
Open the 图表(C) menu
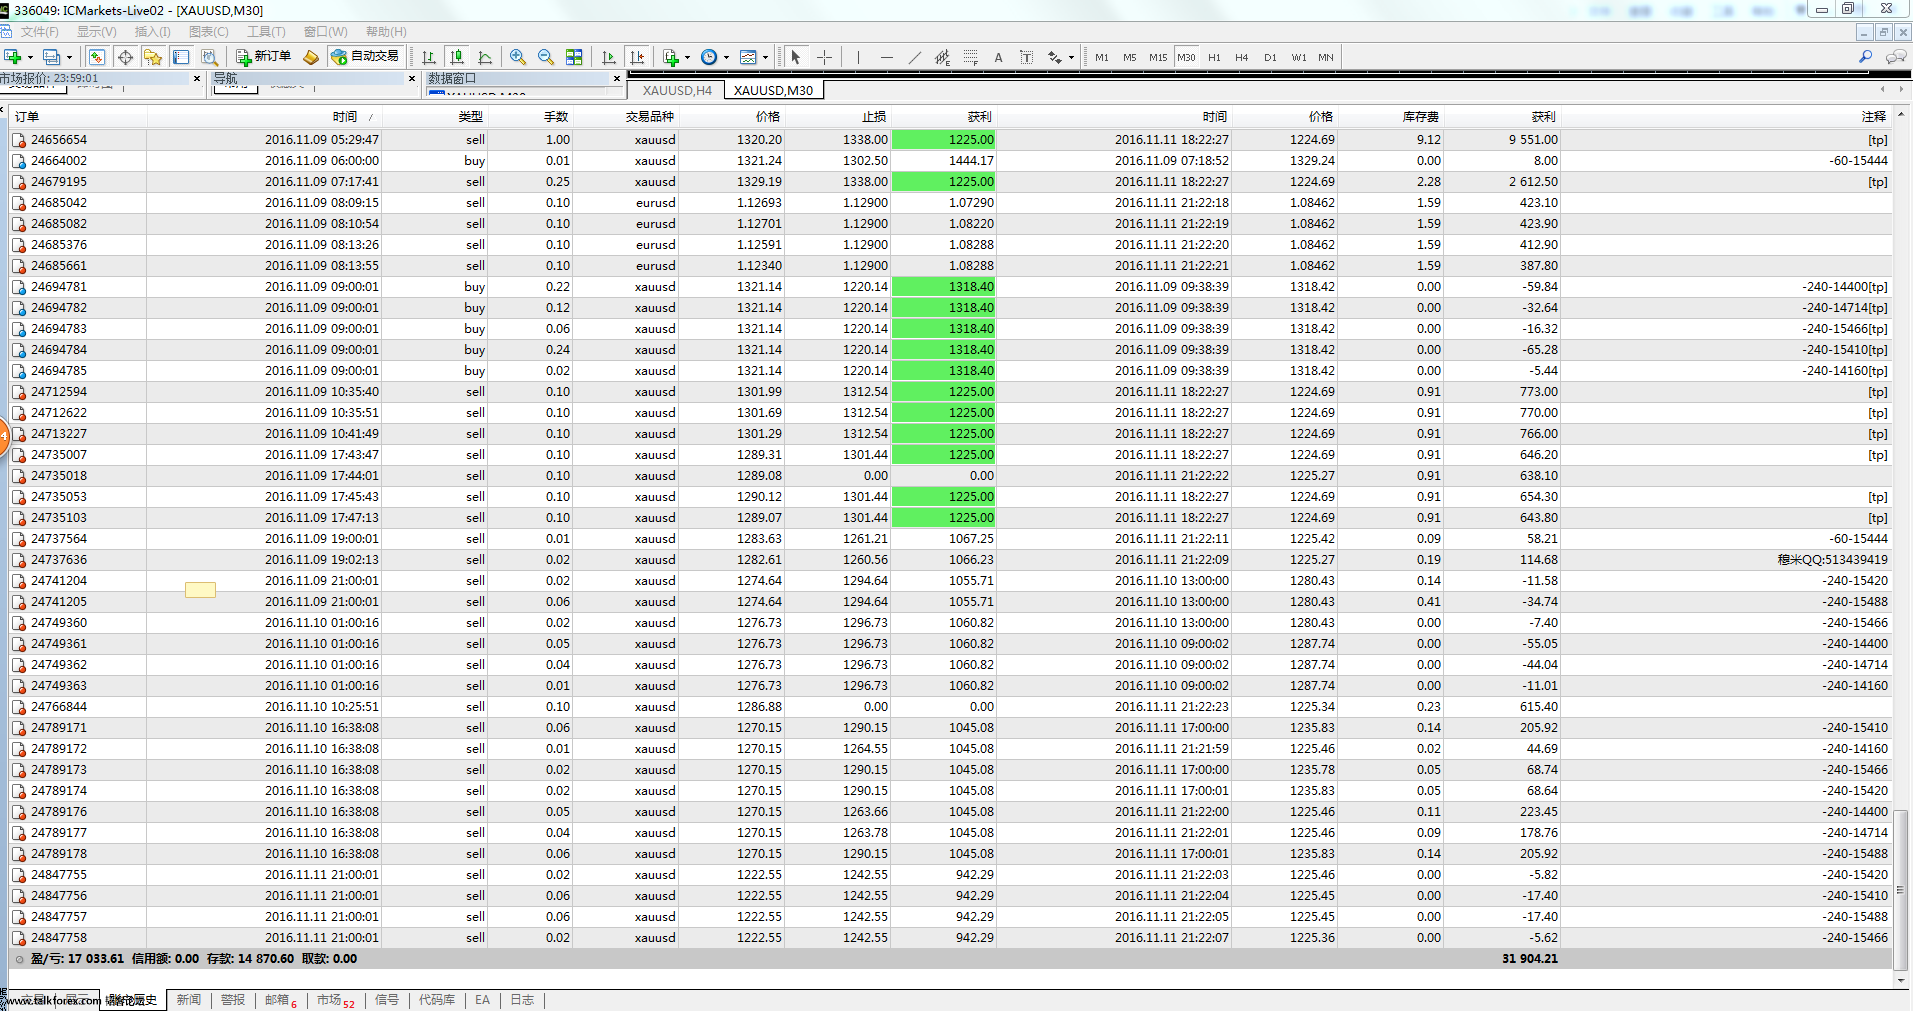(209, 32)
